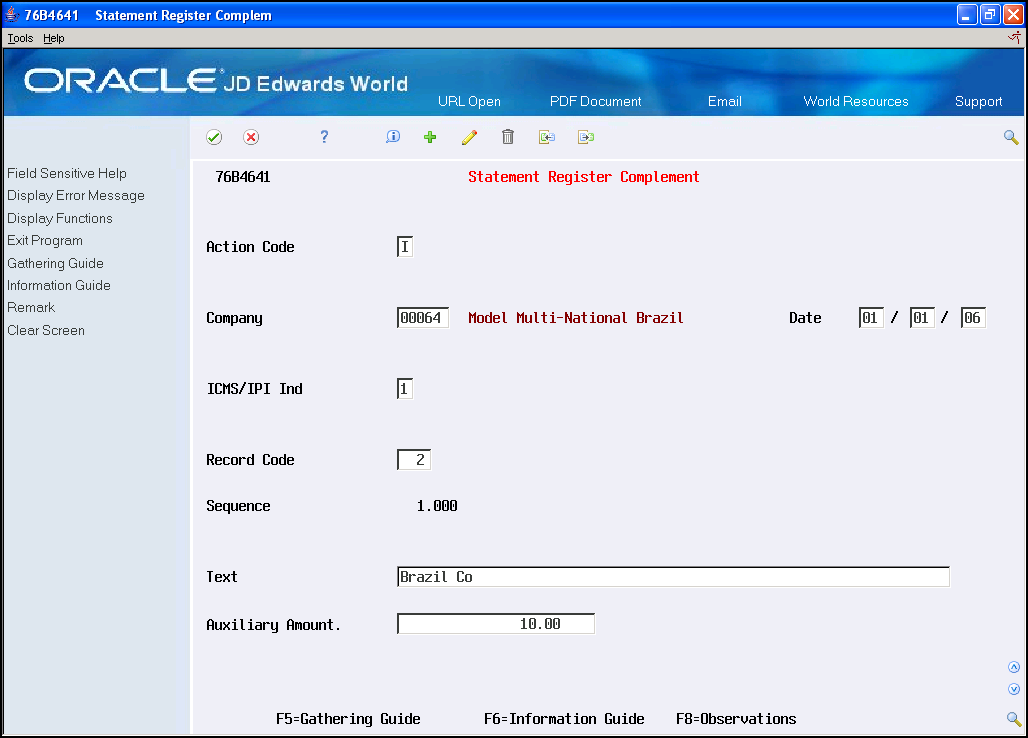Click the Support link
Image resolution: width=1028 pixels, height=738 pixels.
(978, 102)
